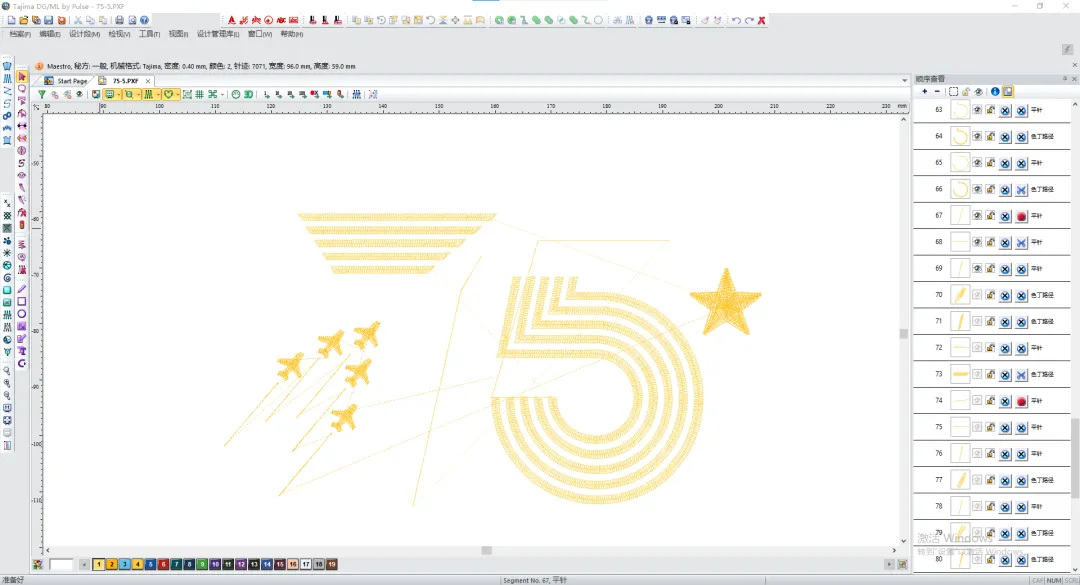Click the color input field left of palette
1080x585 pixels.
(61, 564)
